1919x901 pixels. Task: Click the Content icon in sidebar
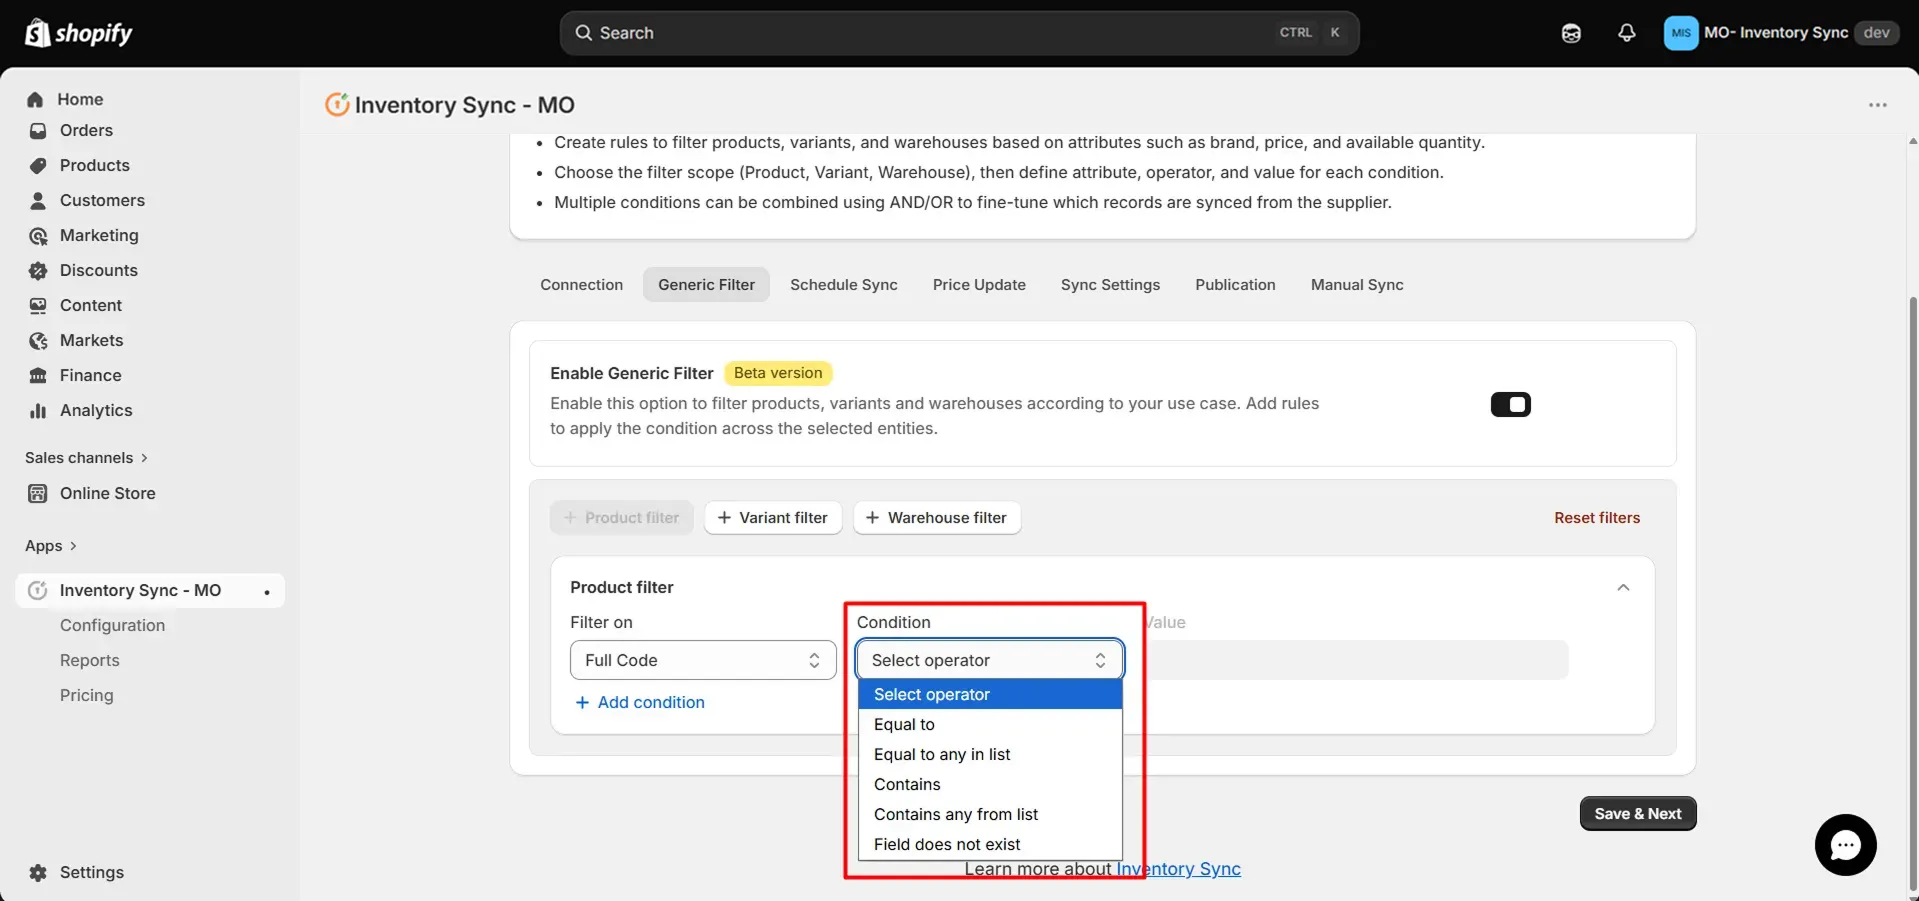point(38,306)
